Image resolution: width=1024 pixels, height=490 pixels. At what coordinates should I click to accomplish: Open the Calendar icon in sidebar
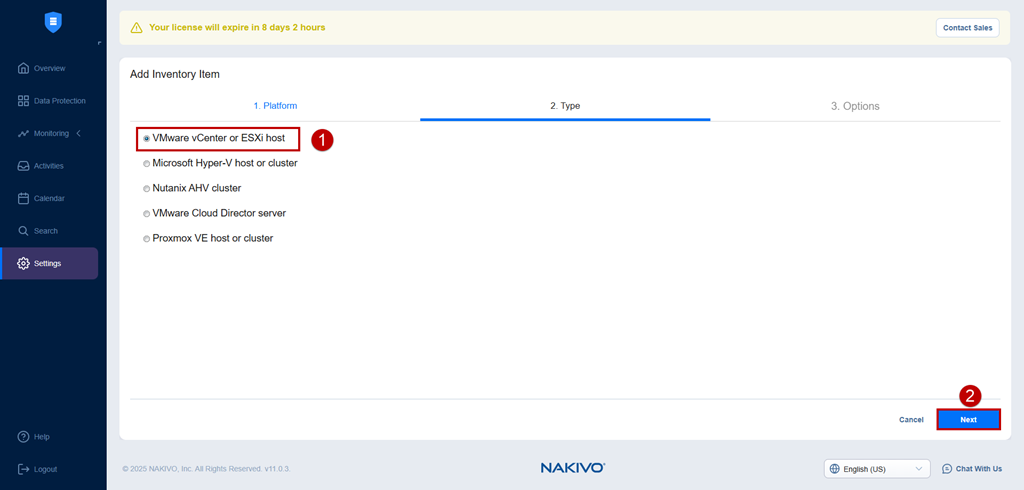(24, 198)
